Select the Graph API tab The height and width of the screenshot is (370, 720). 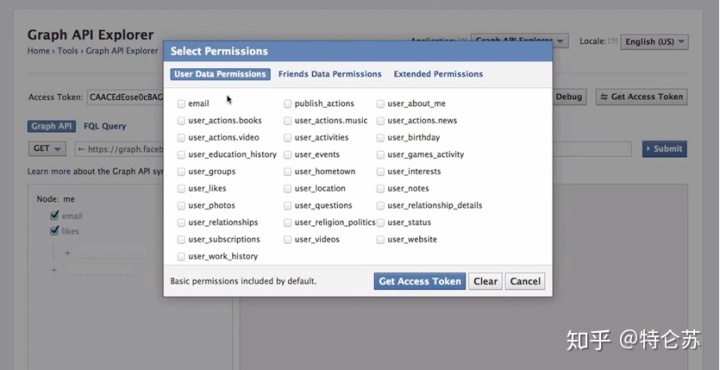pos(51,126)
